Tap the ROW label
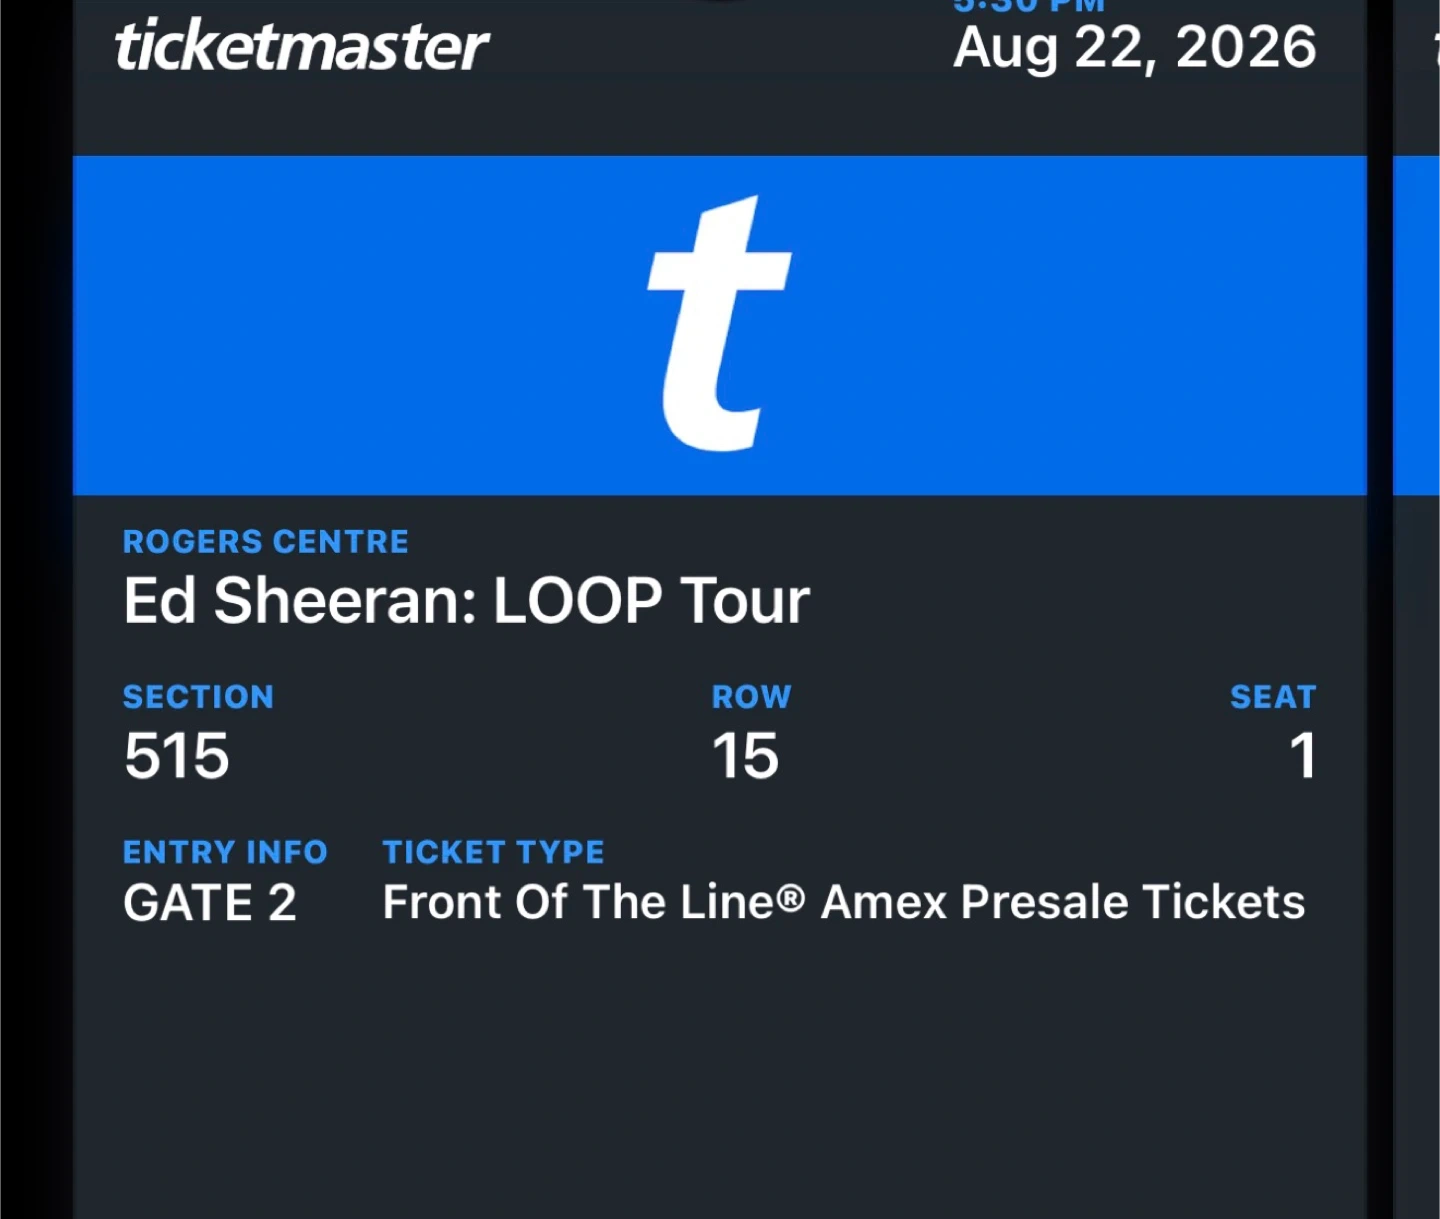1440x1219 pixels. tap(751, 697)
